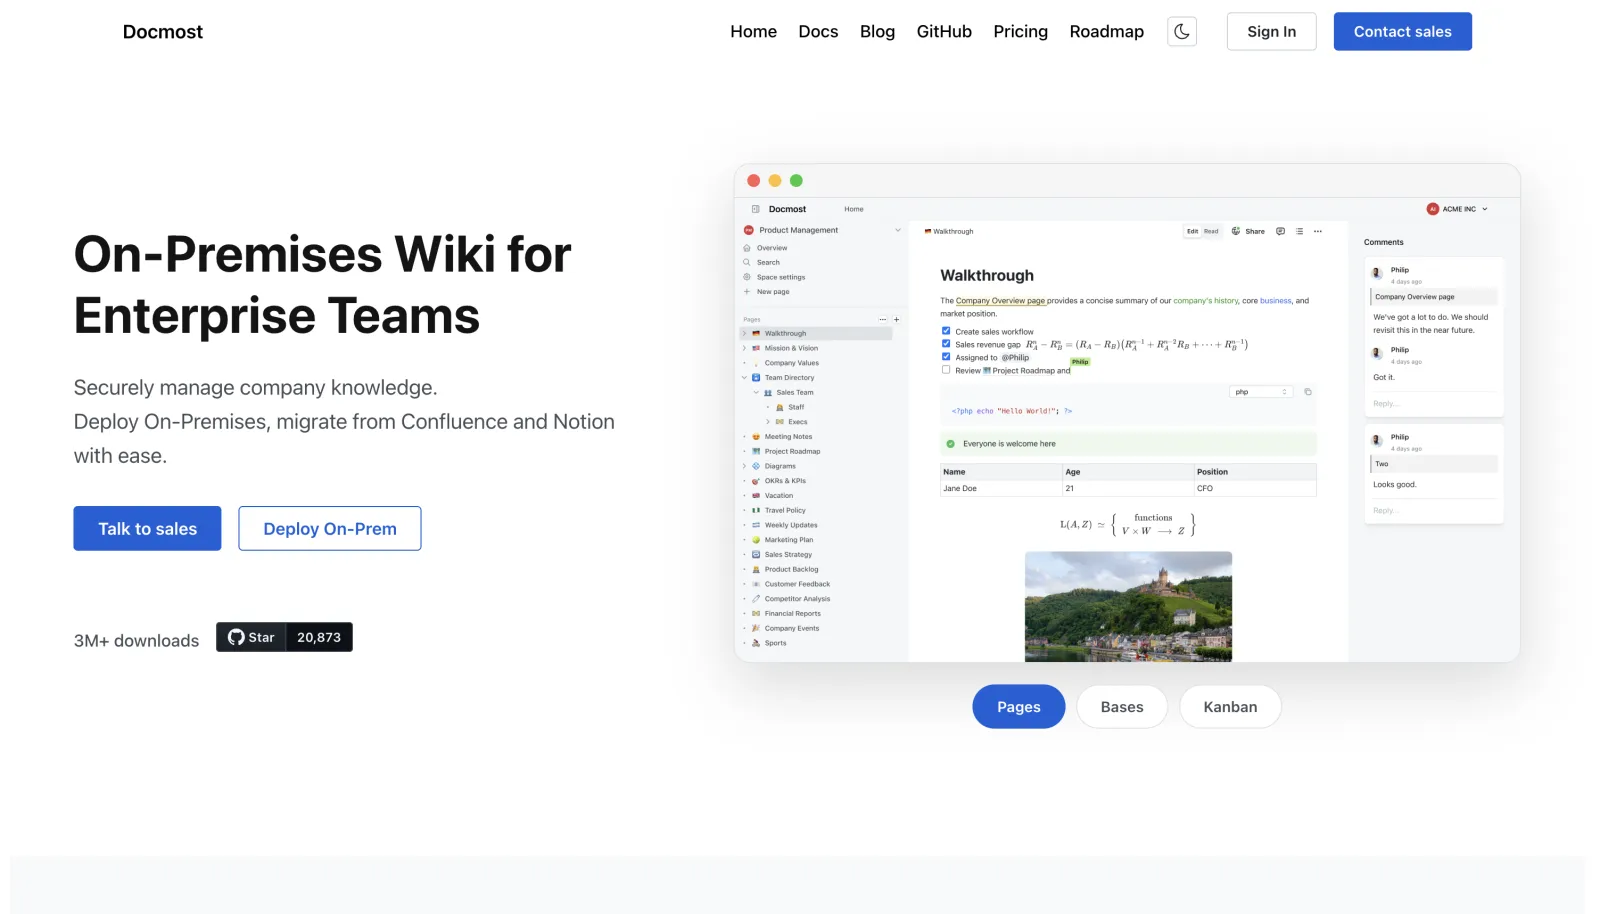1600x914 pixels.
Task: Open the Company Overview page link
Action: tap(1001, 300)
